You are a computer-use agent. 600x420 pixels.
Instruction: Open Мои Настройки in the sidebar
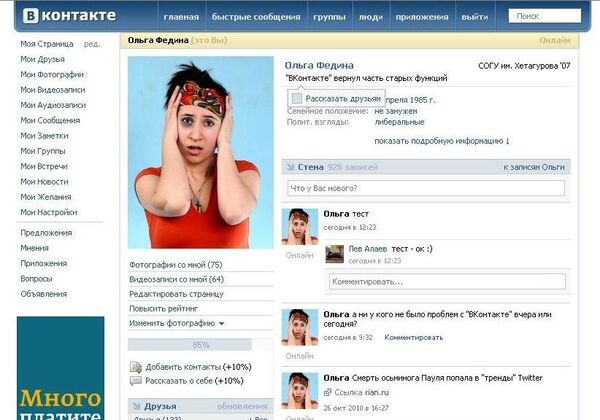coord(49,212)
